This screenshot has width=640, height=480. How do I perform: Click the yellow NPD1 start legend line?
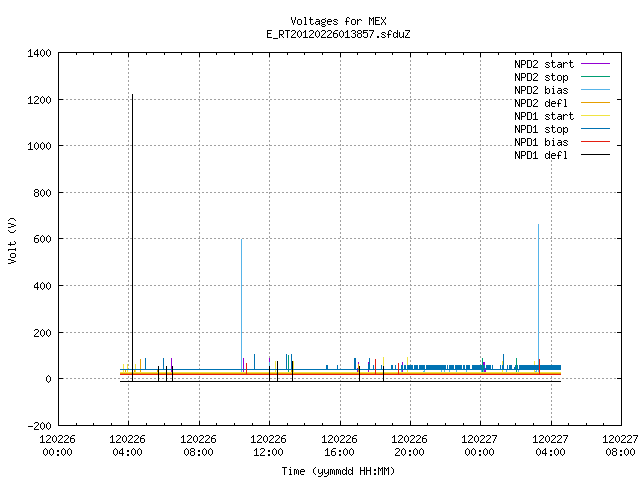pyautogui.click(x=595, y=116)
